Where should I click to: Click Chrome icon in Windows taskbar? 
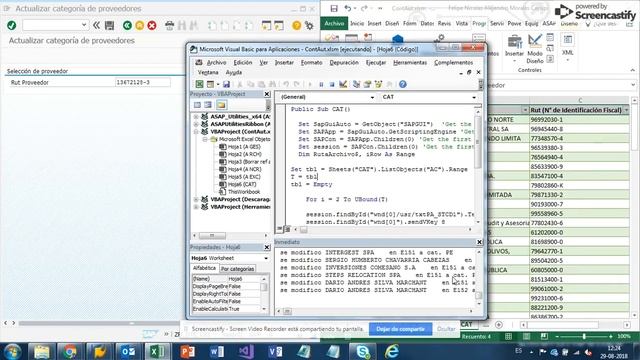pos(70,351)
